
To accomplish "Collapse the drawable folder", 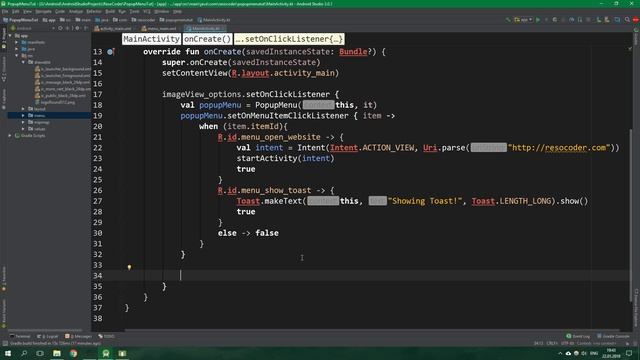I will click(23, 62).
